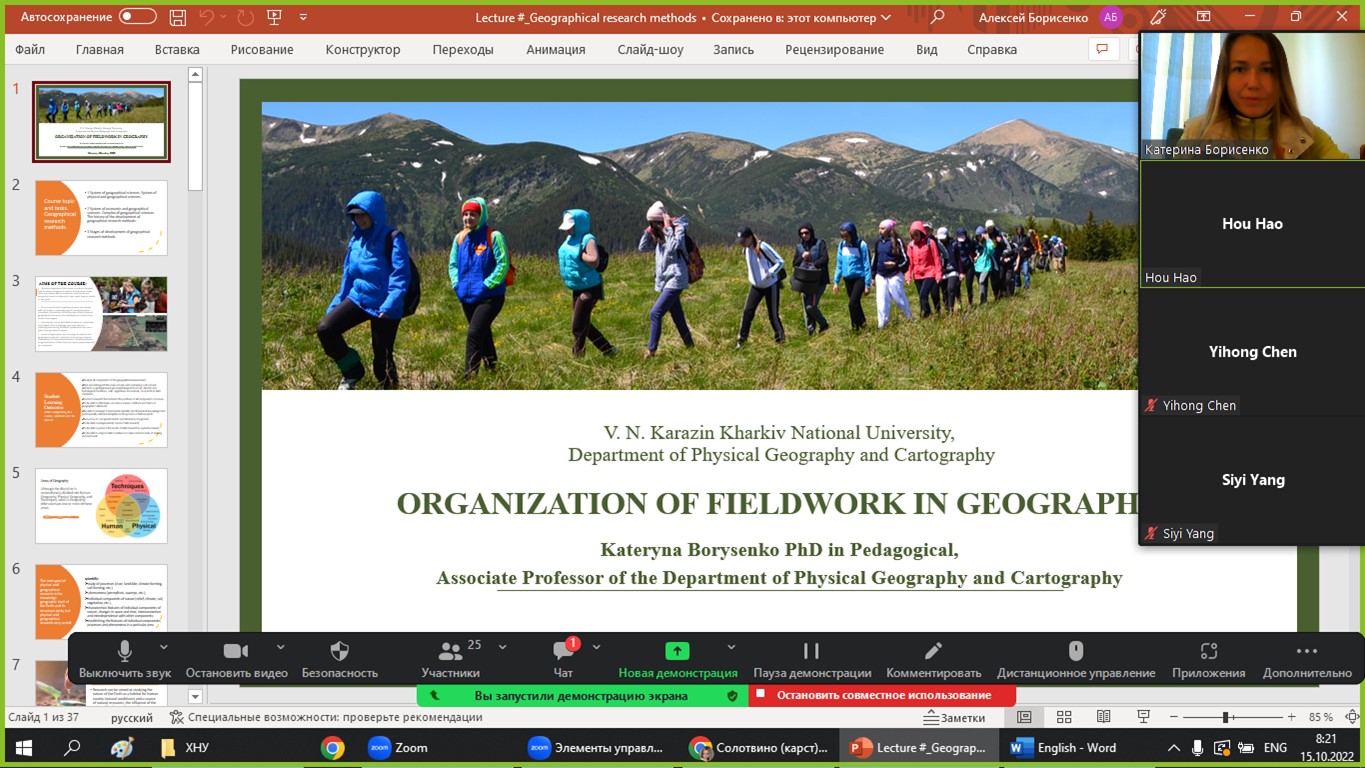Open Zoom security shield icon

[340, 652]
